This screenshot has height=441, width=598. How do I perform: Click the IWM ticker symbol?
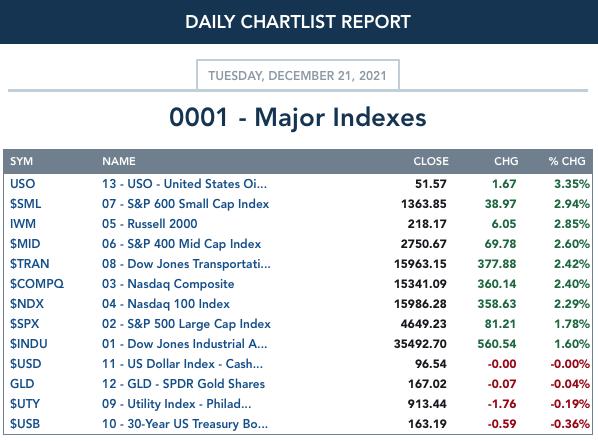coord(23,224)
